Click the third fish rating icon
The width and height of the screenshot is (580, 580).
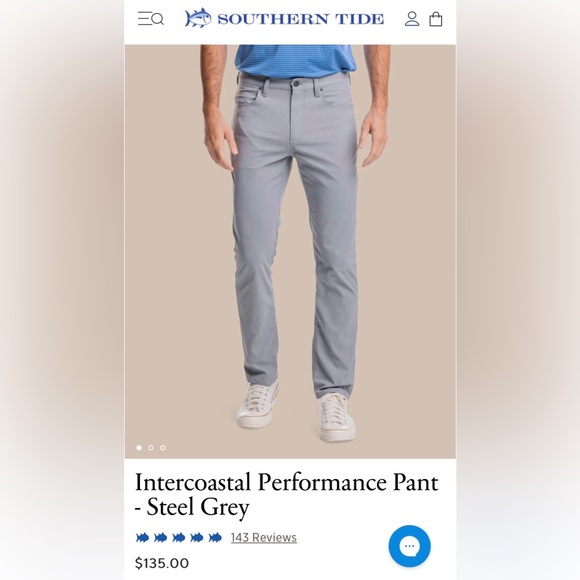[x=179, y=537]
